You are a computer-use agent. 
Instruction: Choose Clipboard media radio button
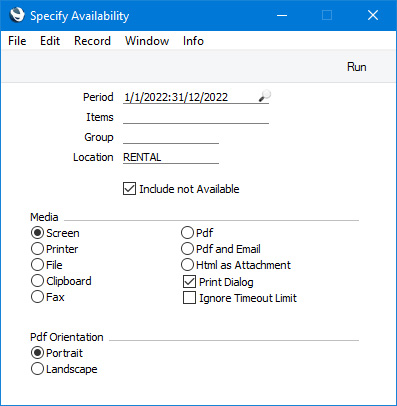pos(37,281)
